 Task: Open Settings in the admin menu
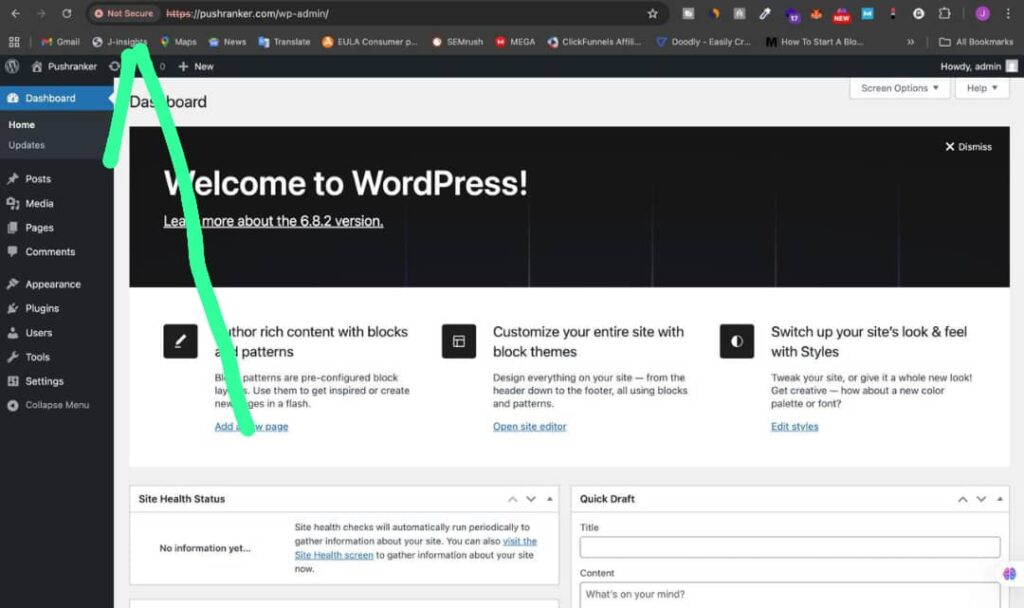44,381
